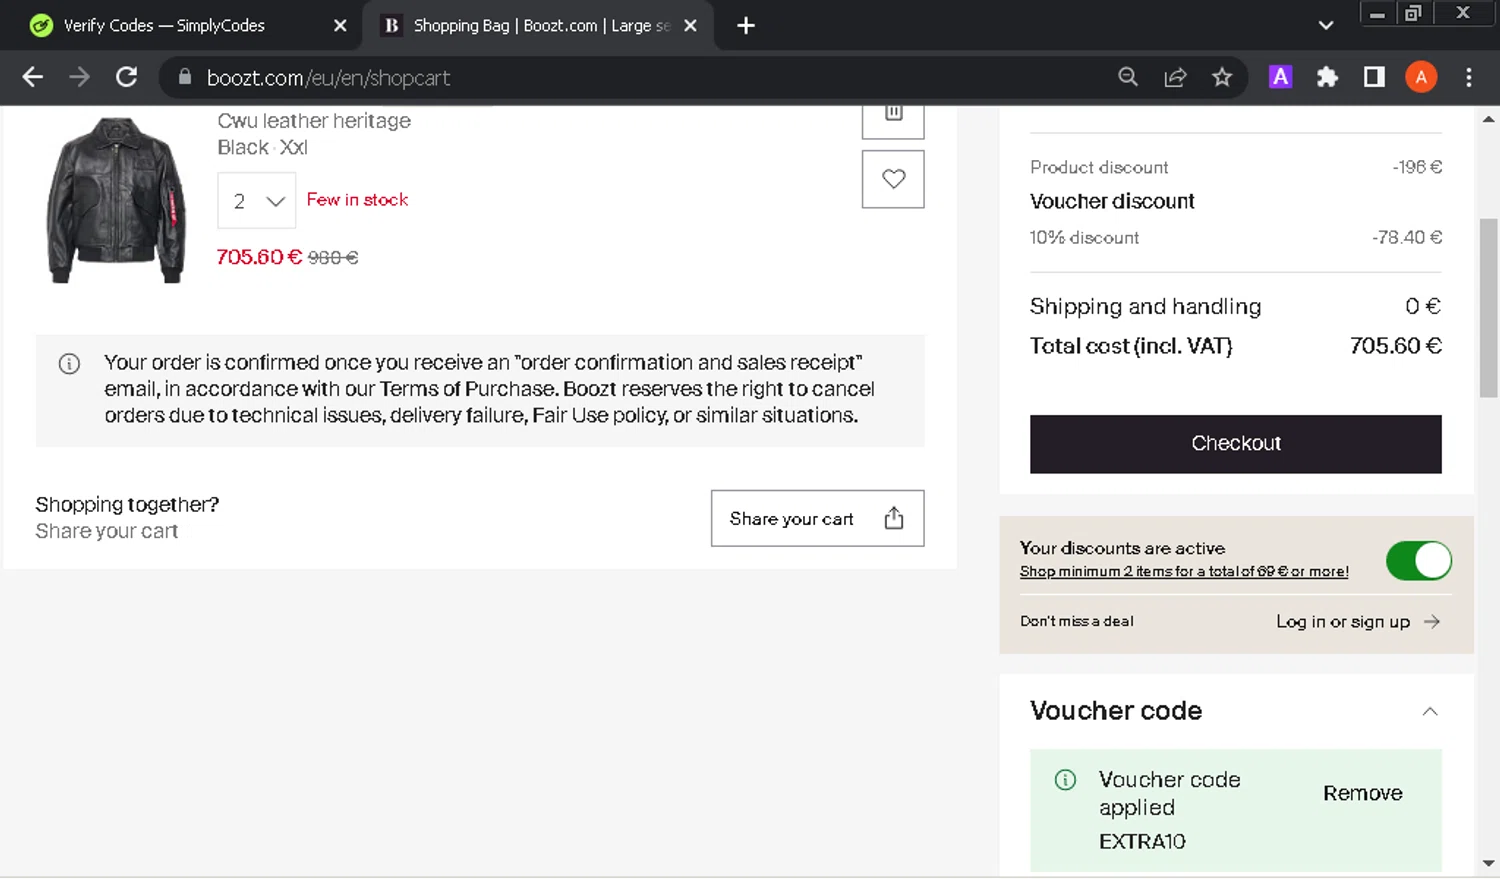Bookmark this page with the star icon
Viewport: 1500px width, 879px height.
click(x=1222, y=77)
